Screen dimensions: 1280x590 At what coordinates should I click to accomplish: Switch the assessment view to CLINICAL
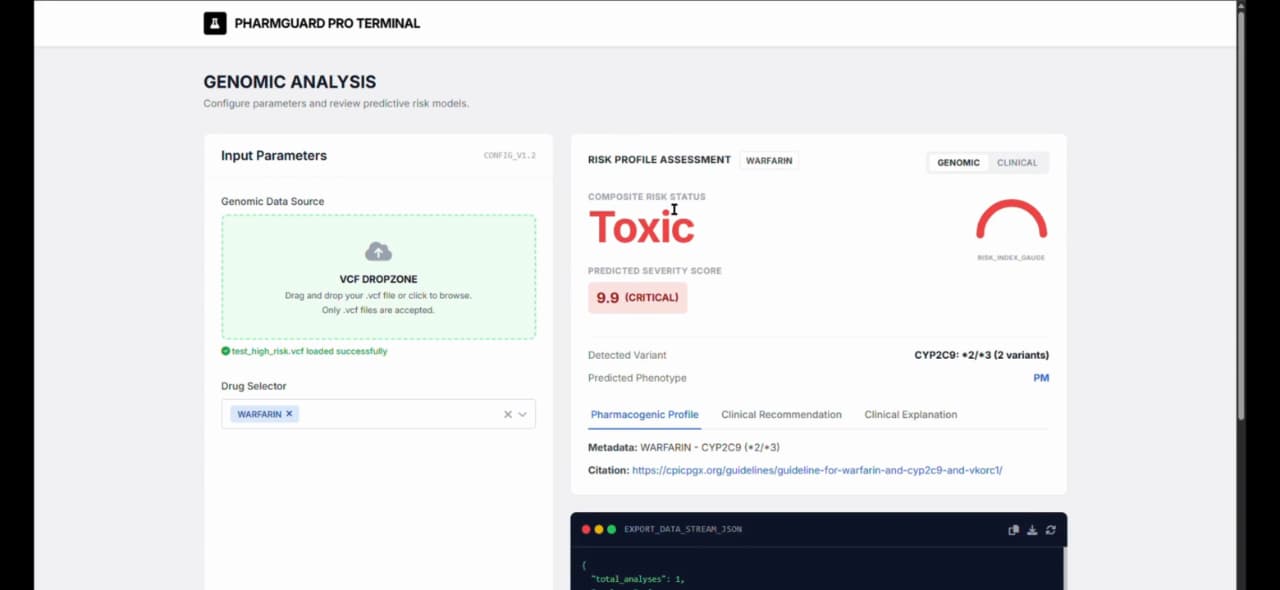(1017, 162)
